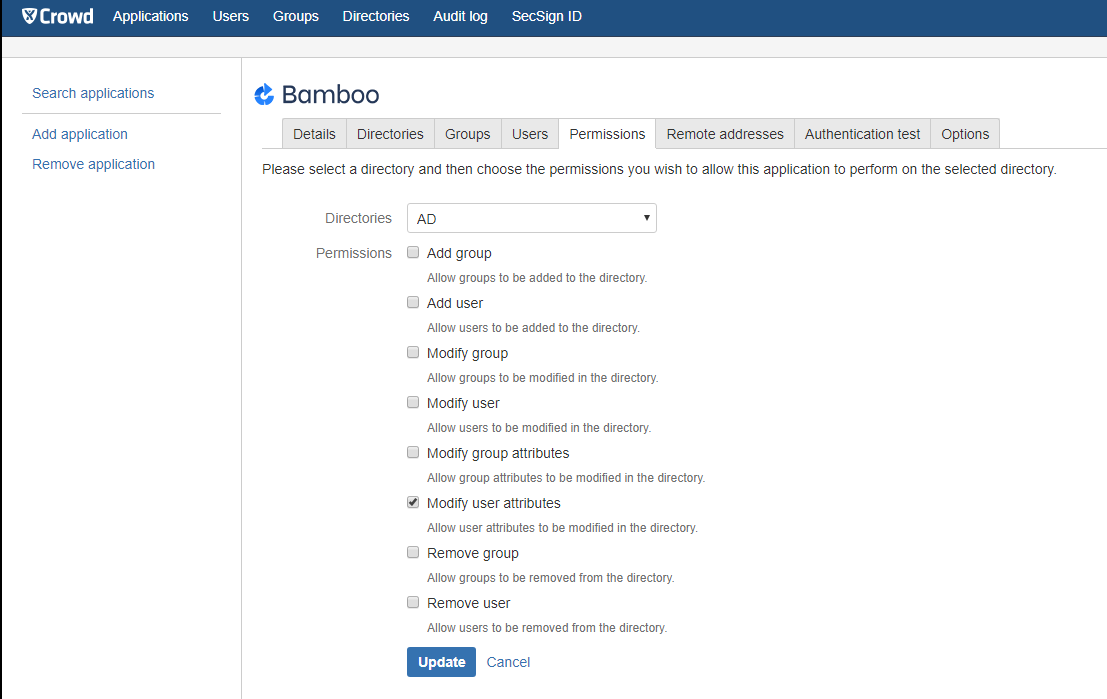
Task: Open the Remote addresses tab
Action: (724, 133)
